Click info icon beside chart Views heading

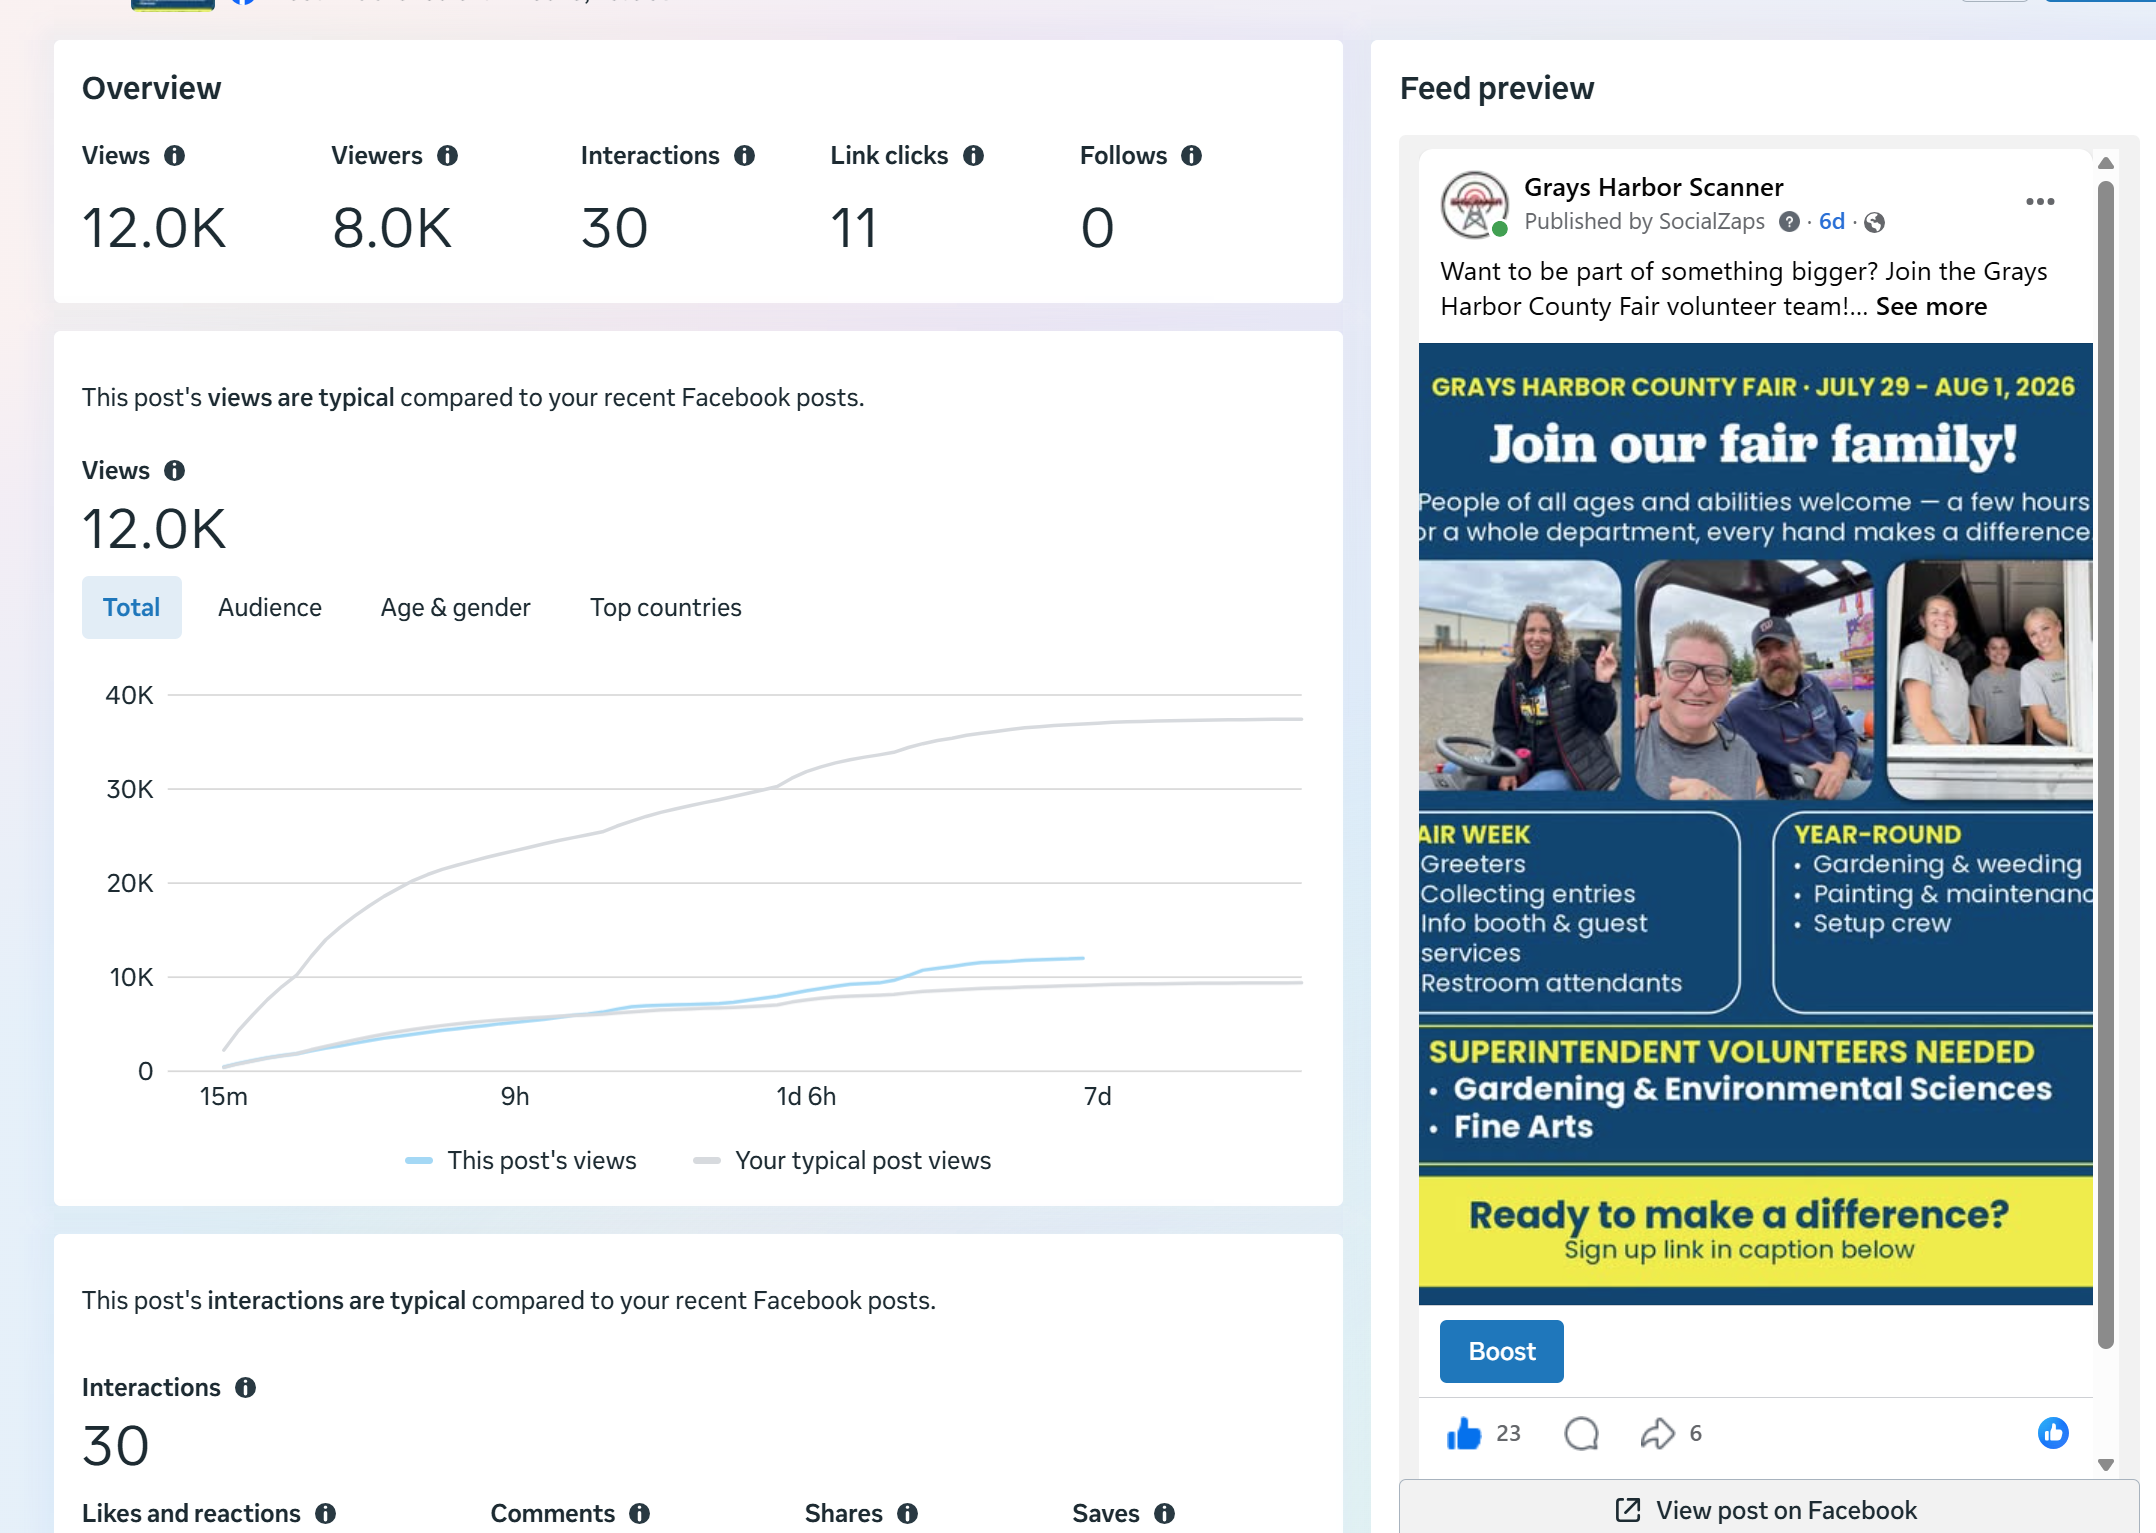click(x=175, y=471)
